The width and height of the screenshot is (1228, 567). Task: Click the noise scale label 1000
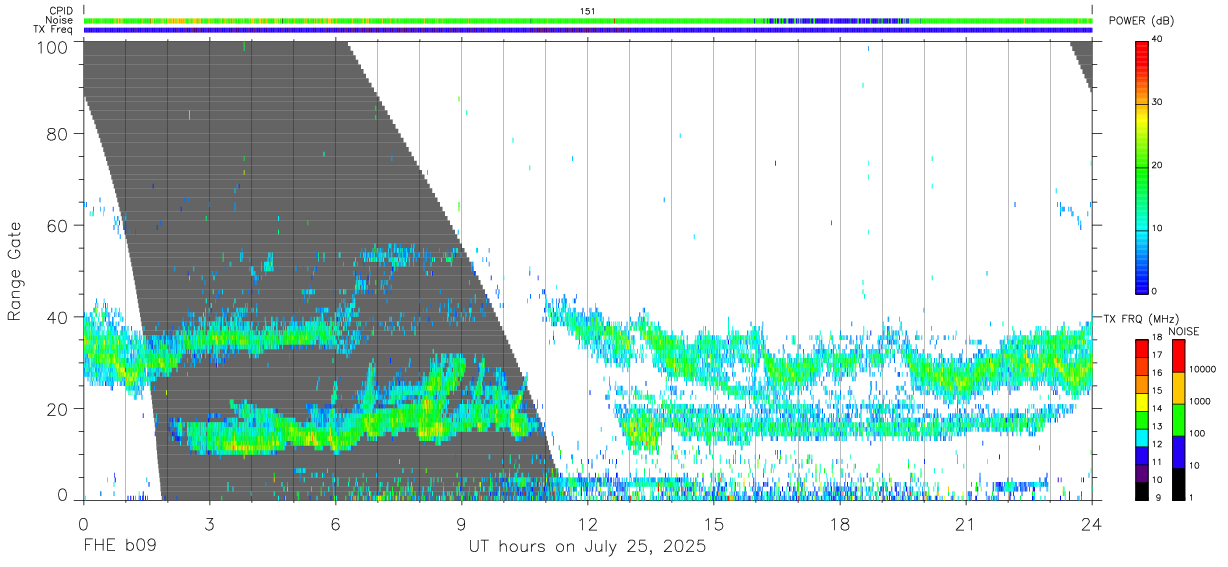[1200, 401]
